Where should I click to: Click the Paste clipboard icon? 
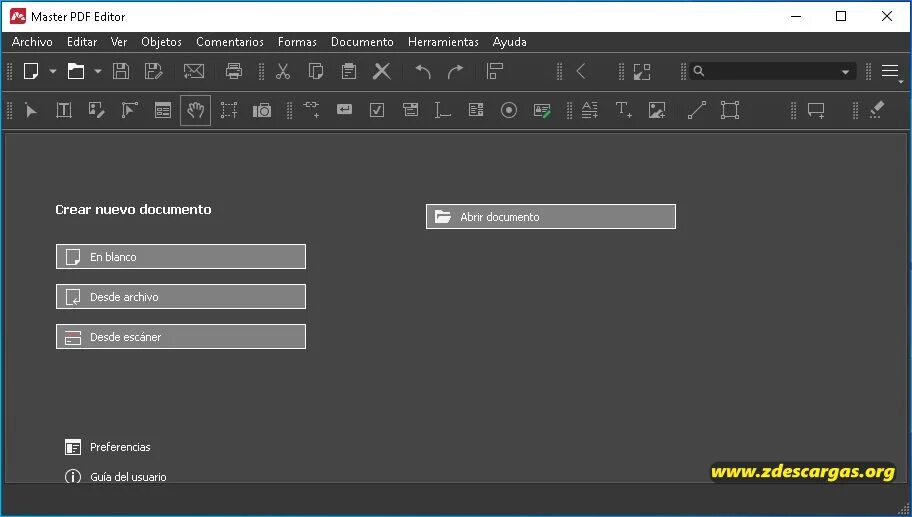(348, 72)
